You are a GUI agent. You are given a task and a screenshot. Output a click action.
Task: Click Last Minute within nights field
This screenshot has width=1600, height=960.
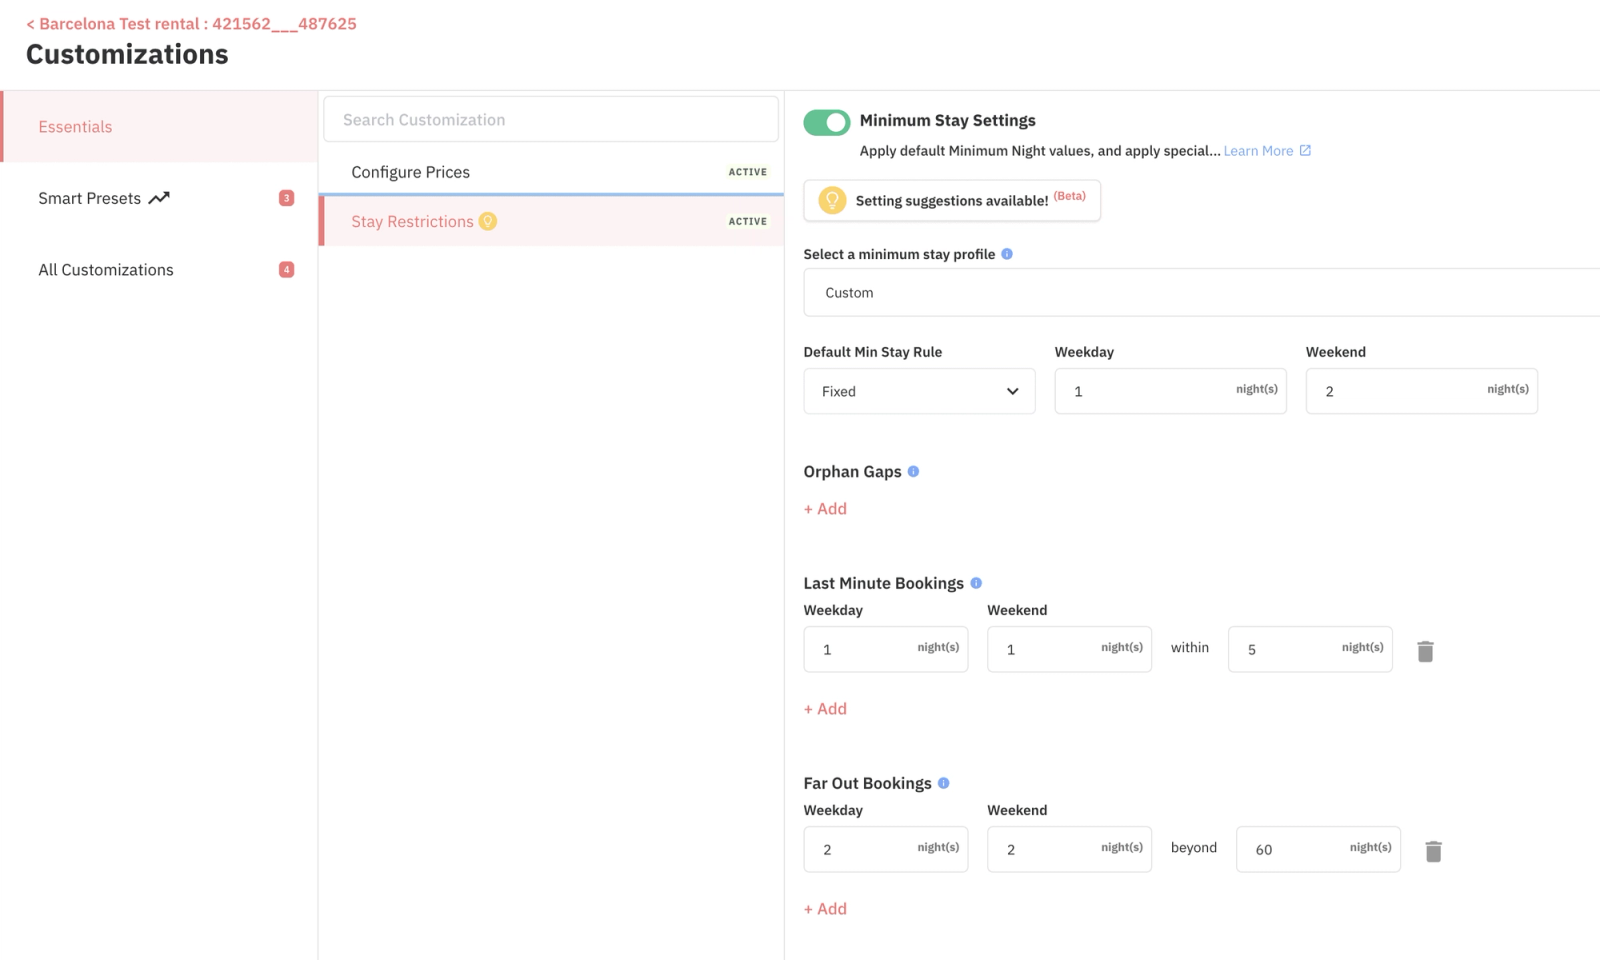(x=1310, y=649)
